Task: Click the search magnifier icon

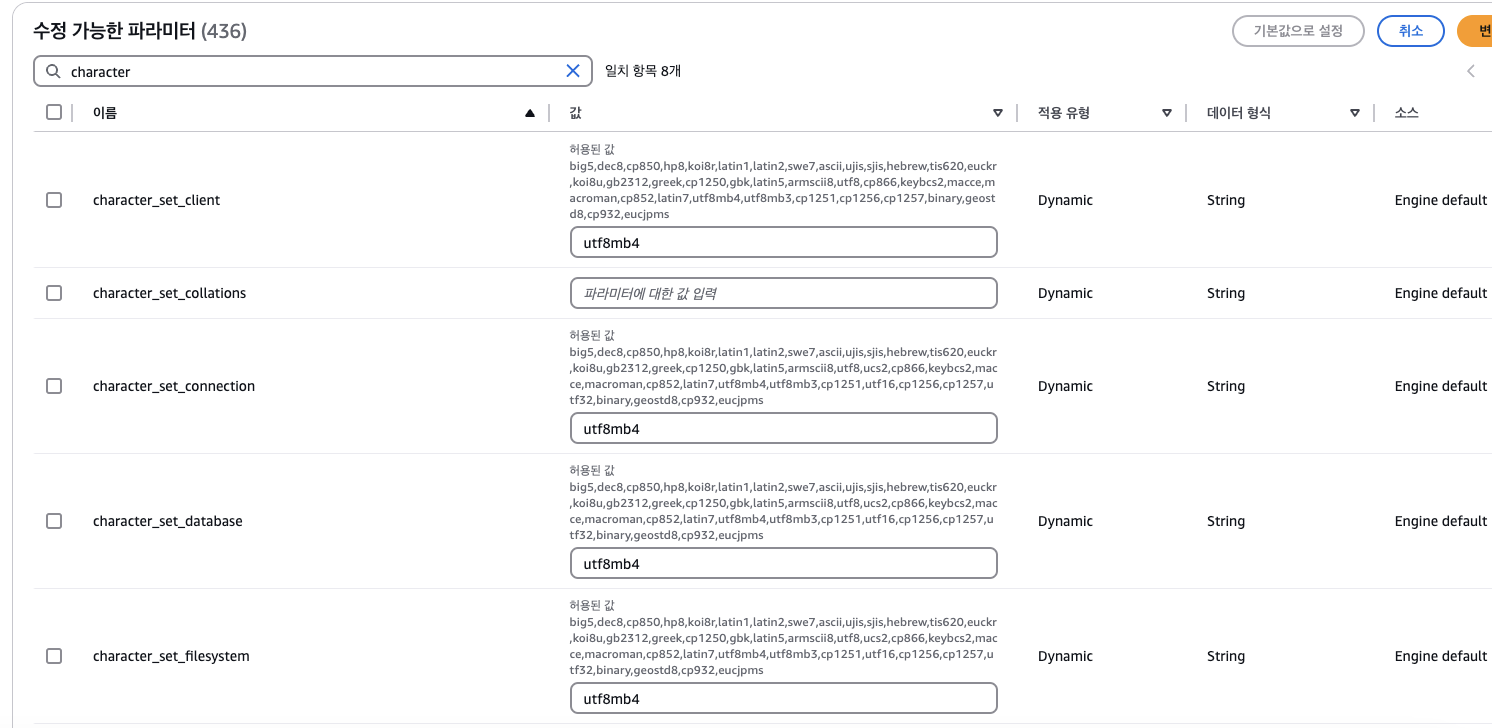Action: (x=54, y=71)
